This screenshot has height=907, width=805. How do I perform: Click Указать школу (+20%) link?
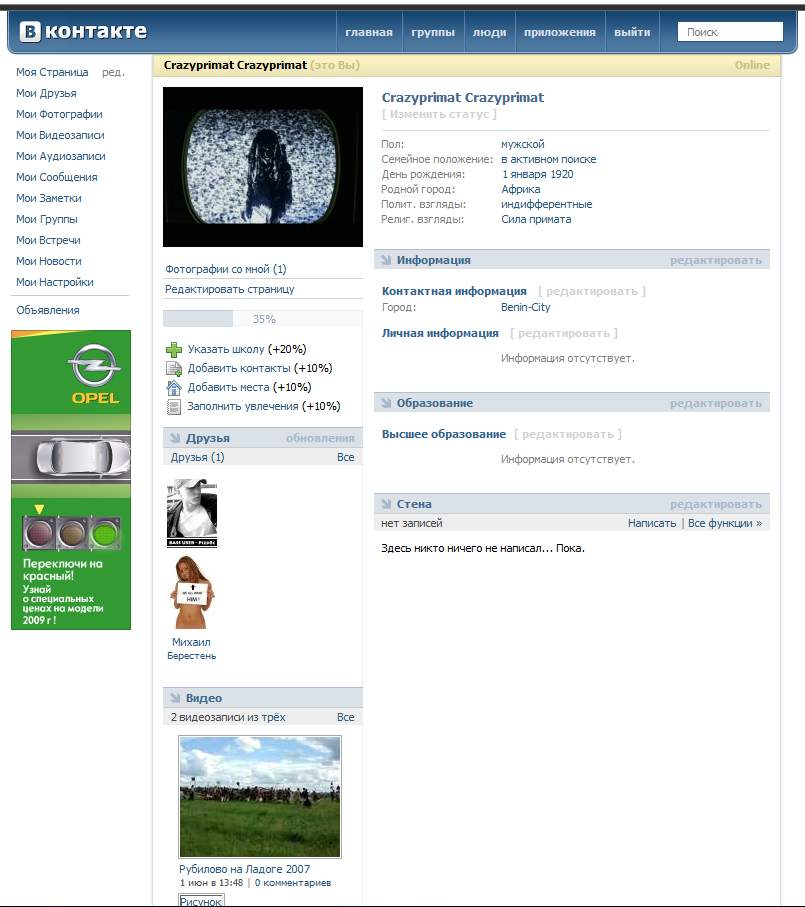[247, 349]
